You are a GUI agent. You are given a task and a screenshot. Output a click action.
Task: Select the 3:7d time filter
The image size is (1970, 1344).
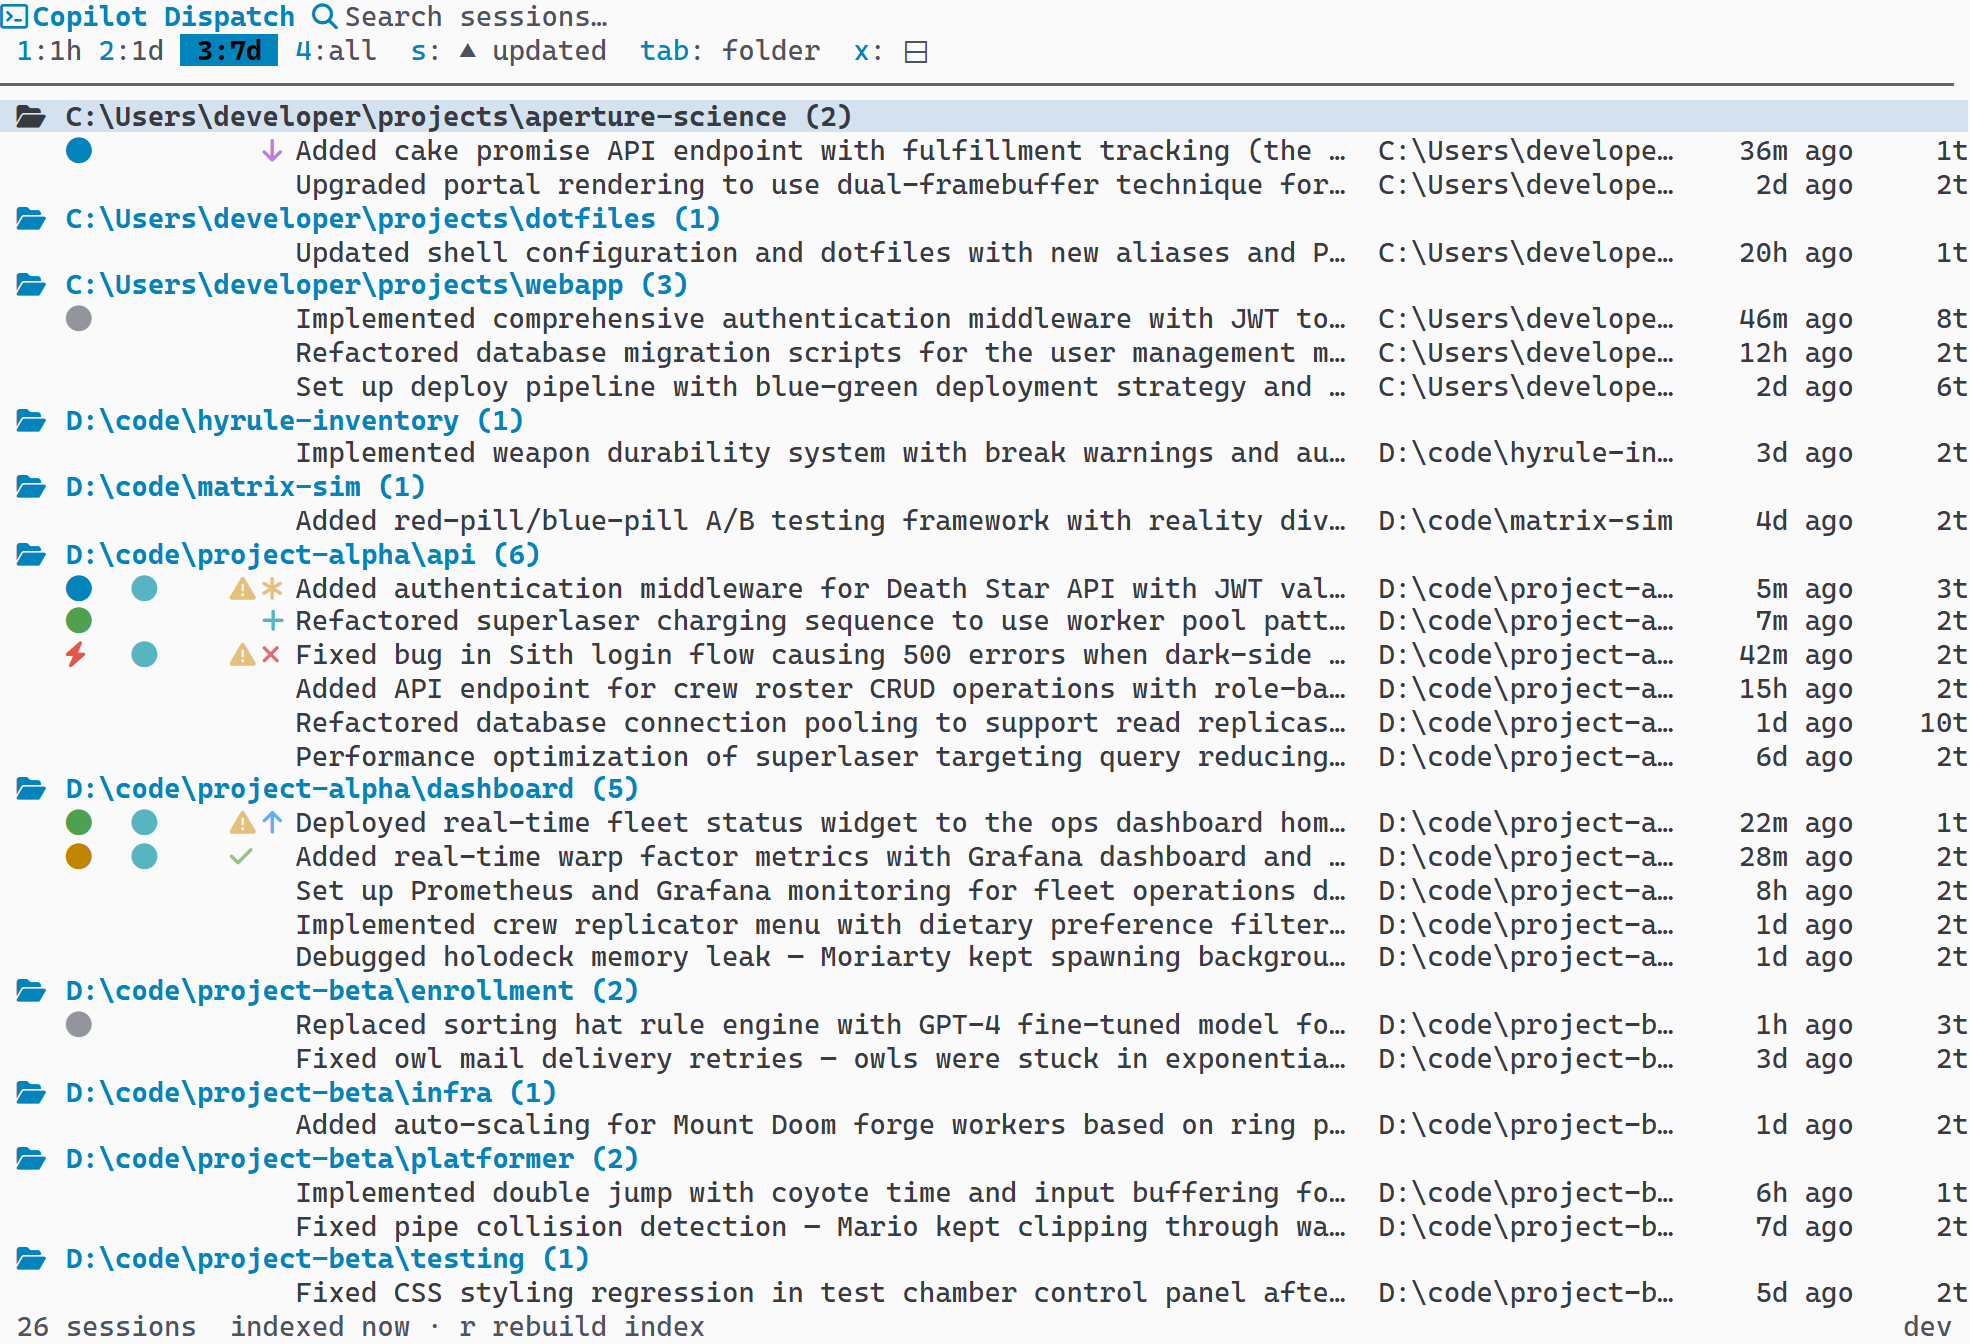tap(229, 51)
